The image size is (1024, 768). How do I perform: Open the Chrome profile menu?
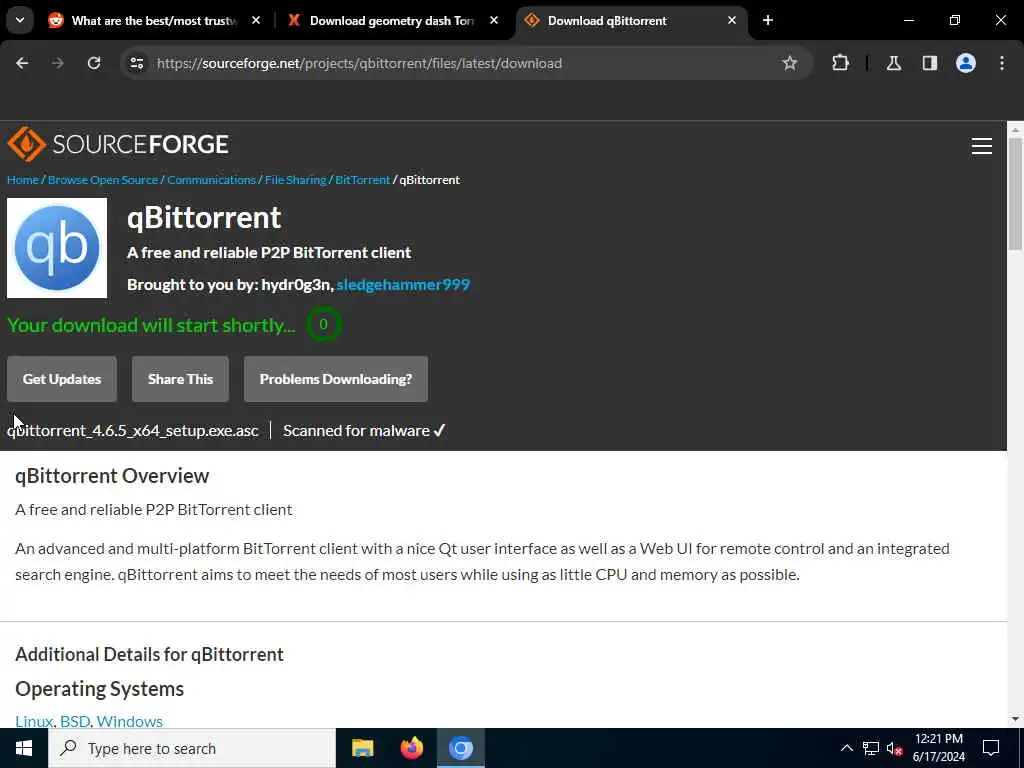[x=965, y=63]
